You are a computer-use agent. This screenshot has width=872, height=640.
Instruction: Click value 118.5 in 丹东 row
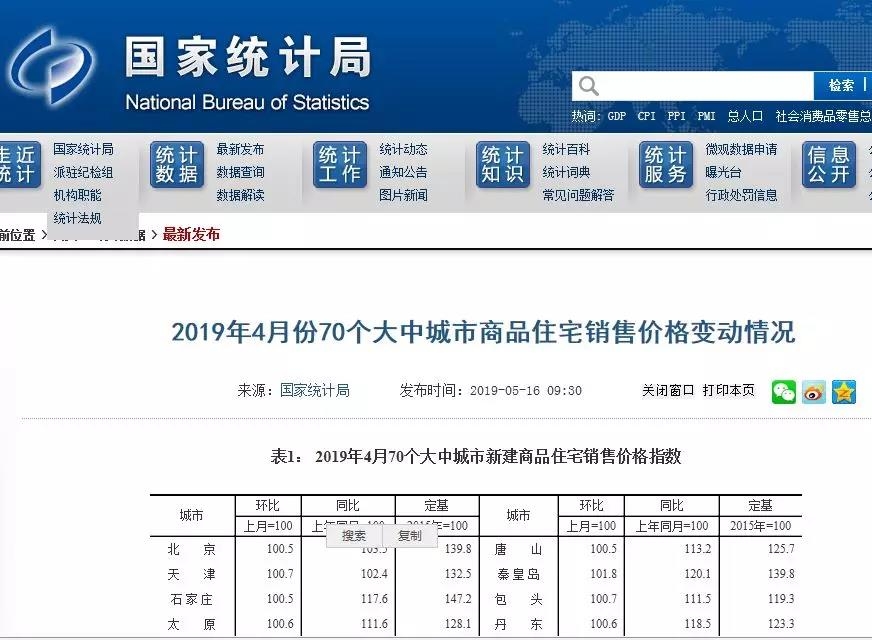point(697,624)
